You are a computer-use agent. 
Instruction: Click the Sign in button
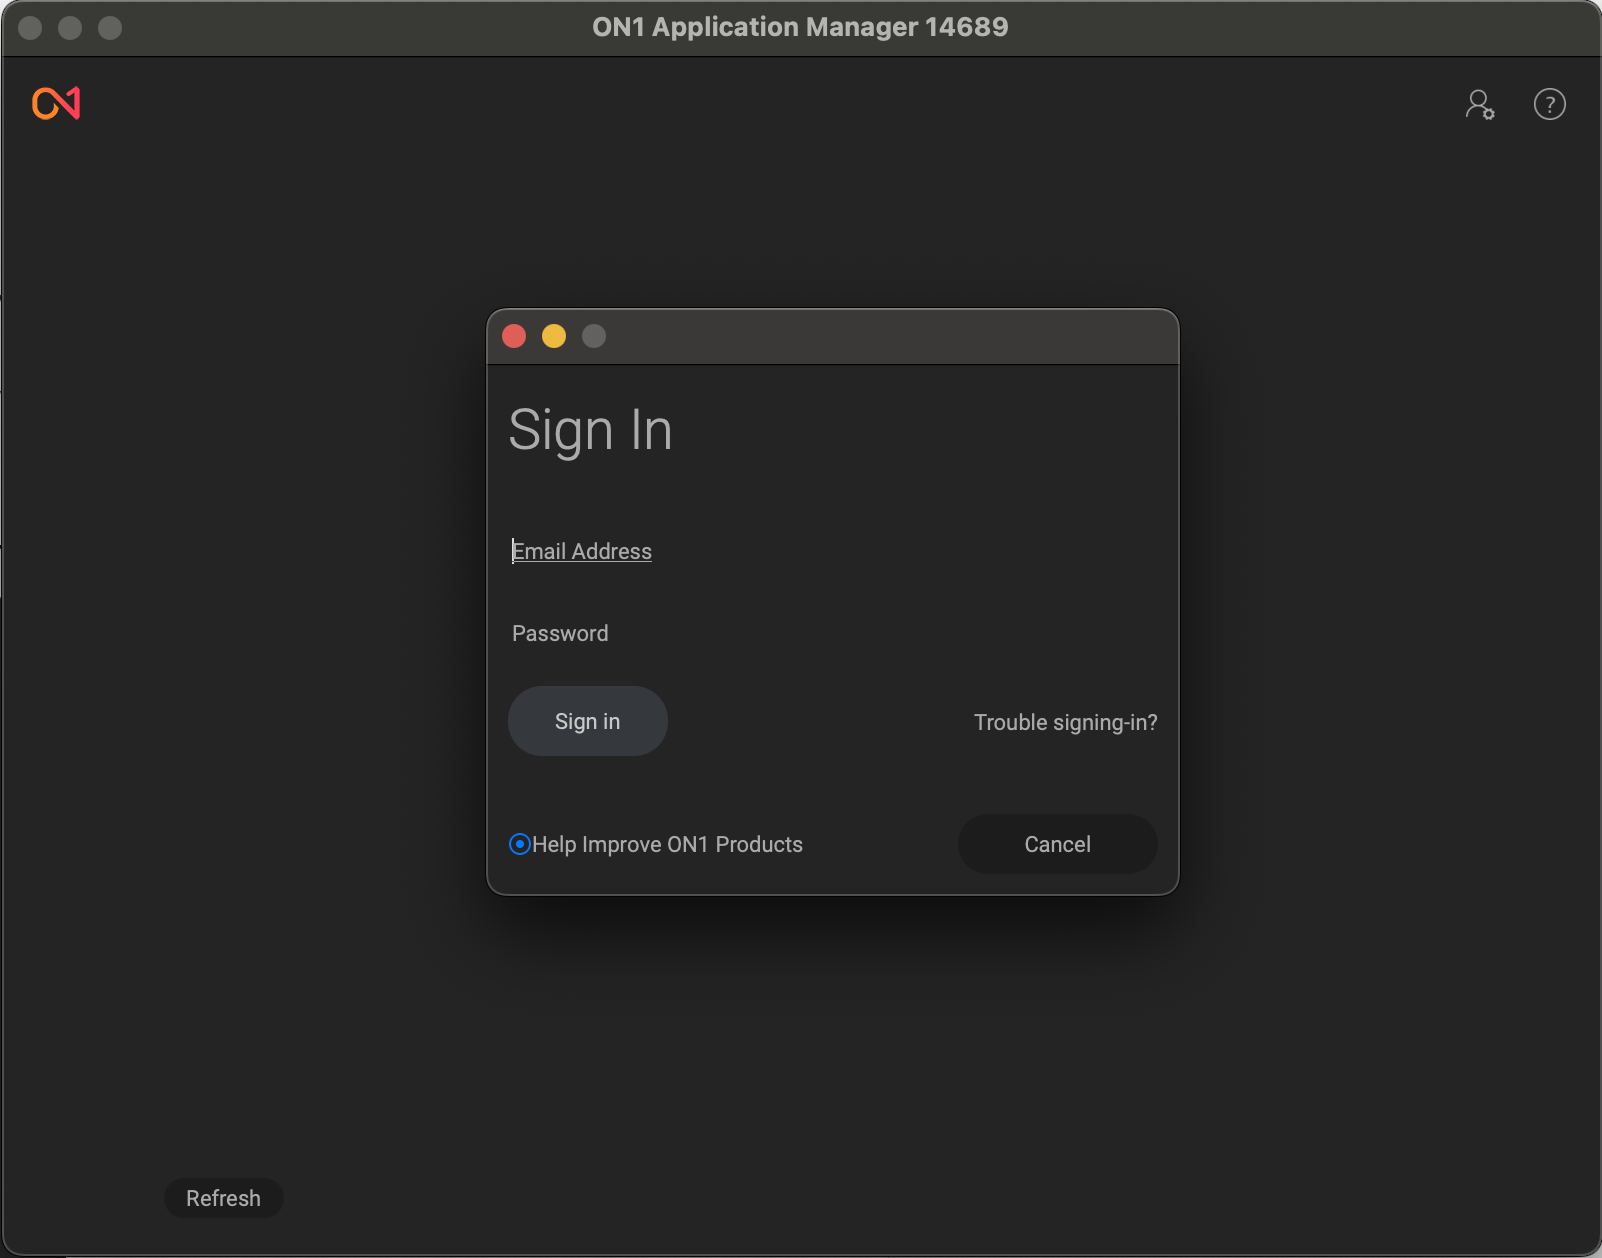[588, 721]
